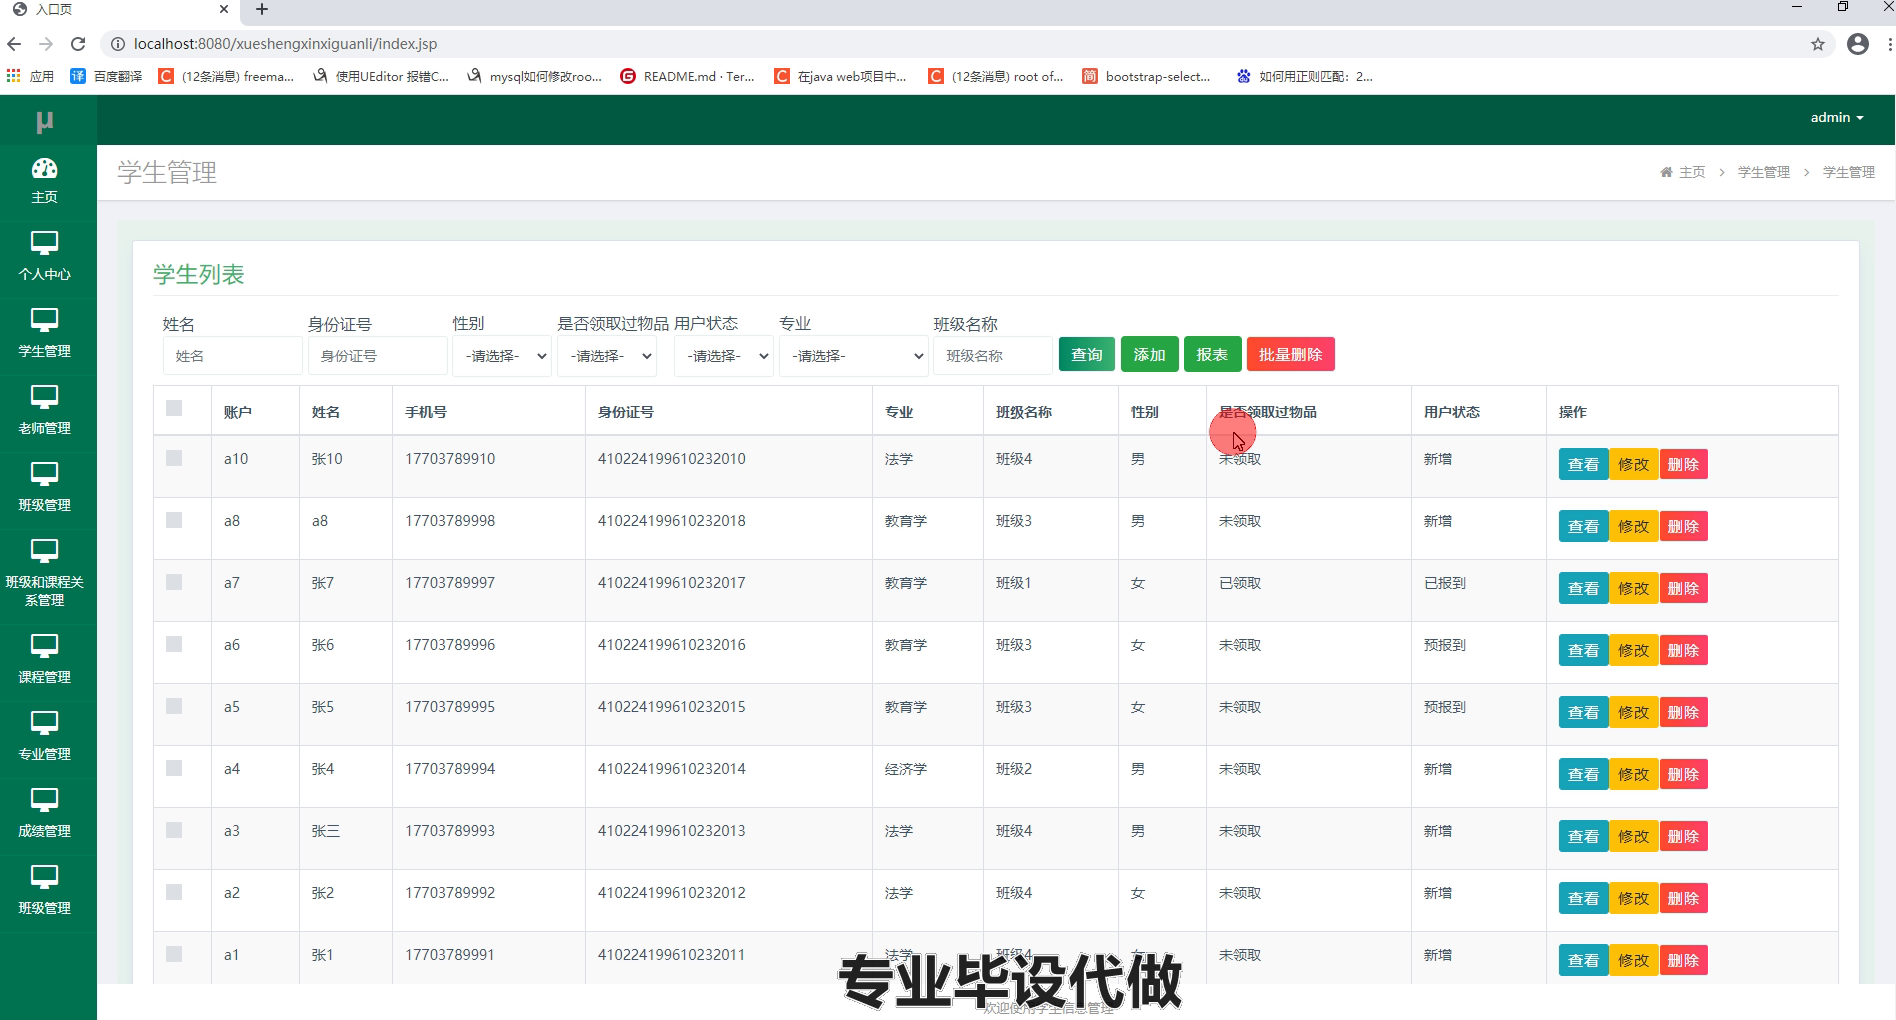This screenshot has width=1896, height=1020.
Task: Click 查看 for student a4
Action: (1583, 774)
